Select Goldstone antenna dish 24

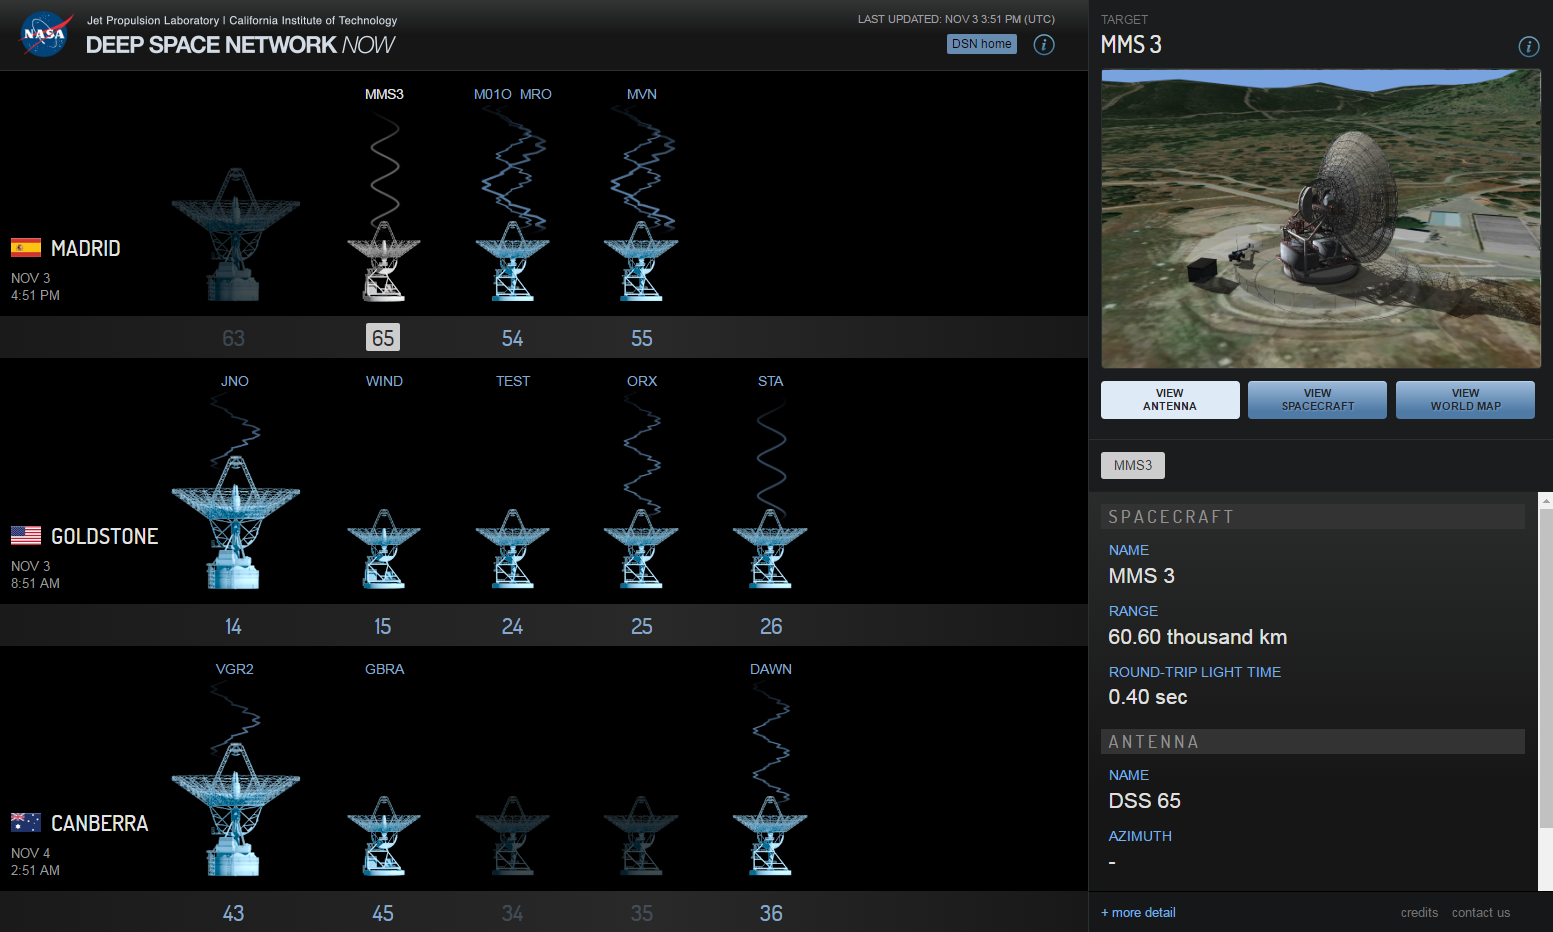513,549
